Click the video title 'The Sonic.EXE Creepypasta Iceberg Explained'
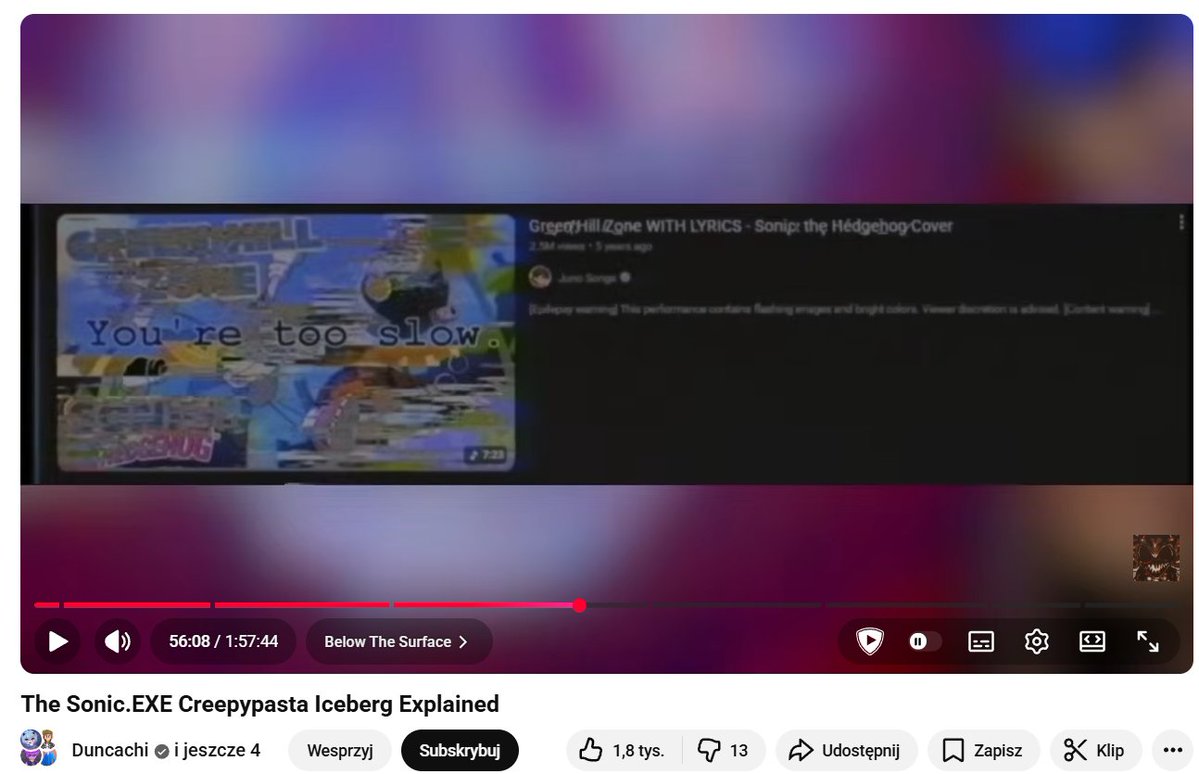This screenshot has width=1199, height=774. (x=260, y=704)
